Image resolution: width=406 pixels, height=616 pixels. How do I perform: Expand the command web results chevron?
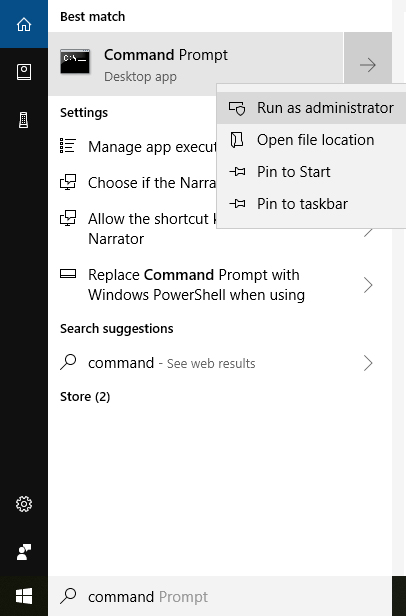point(368,363)
